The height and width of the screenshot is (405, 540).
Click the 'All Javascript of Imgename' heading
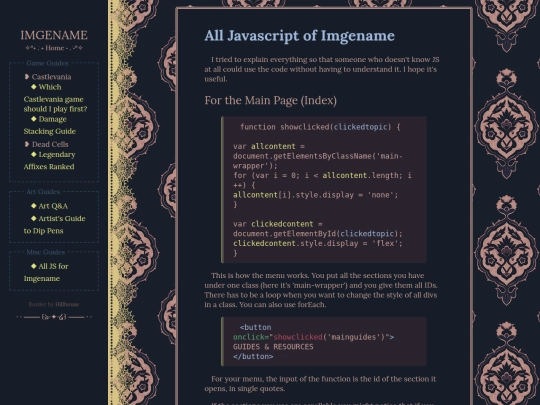click(x=300, y=36)
